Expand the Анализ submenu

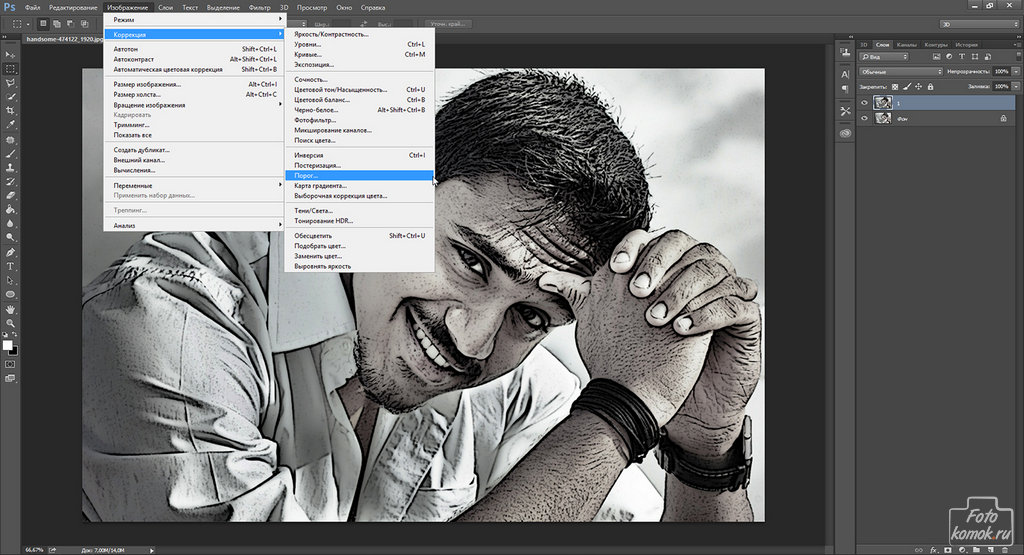(194, 225)
